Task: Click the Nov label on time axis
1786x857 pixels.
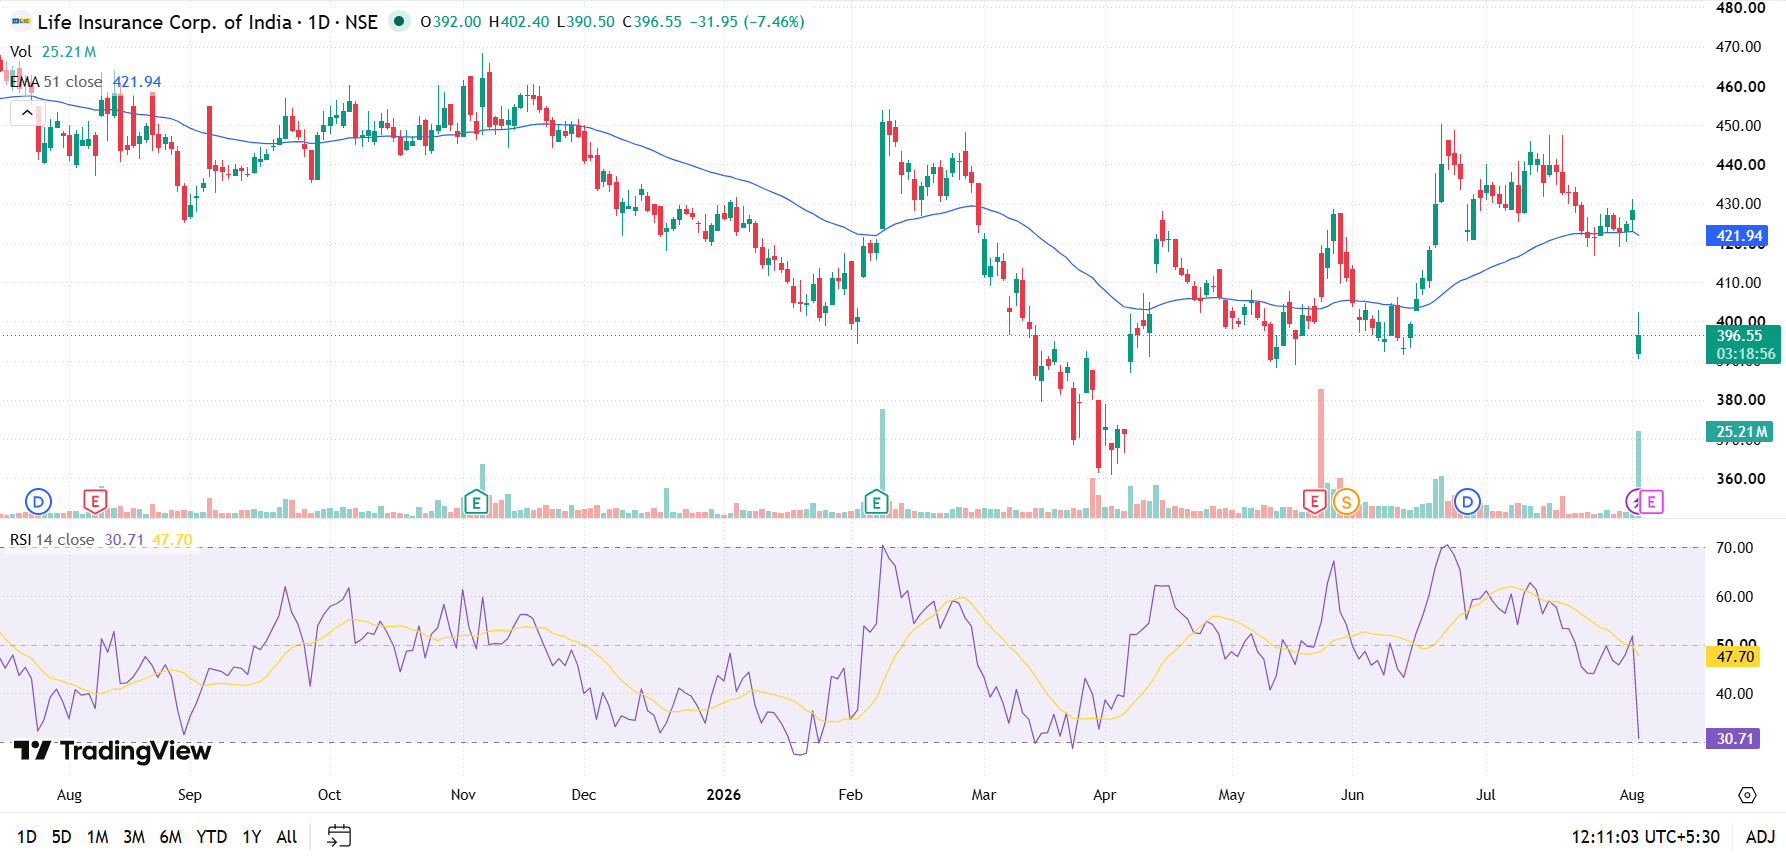Action: tap(463, 794)
